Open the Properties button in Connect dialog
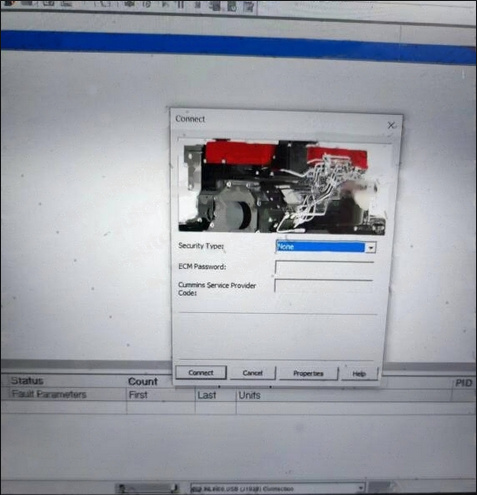 pos(308,373)
